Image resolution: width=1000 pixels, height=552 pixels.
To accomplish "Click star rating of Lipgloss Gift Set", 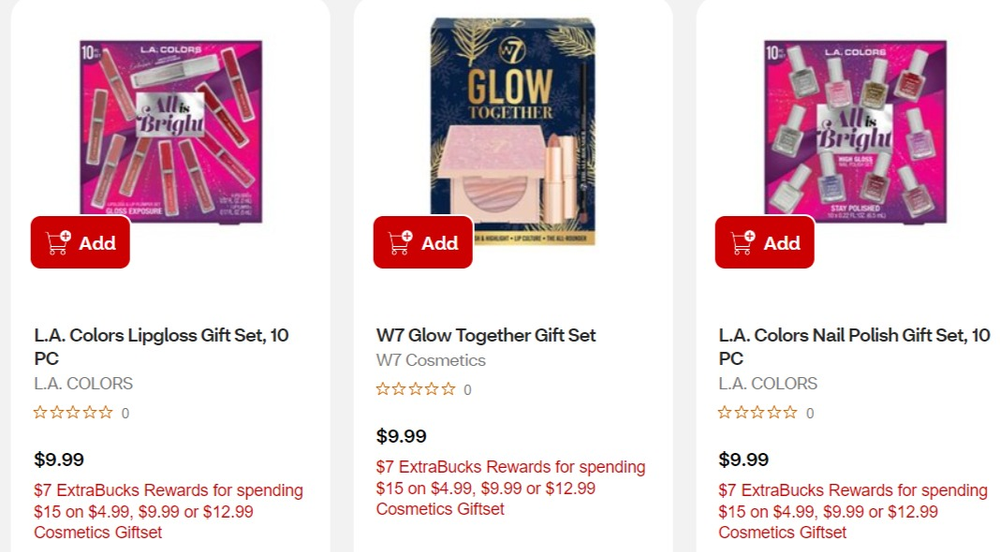I will point(73,412).
